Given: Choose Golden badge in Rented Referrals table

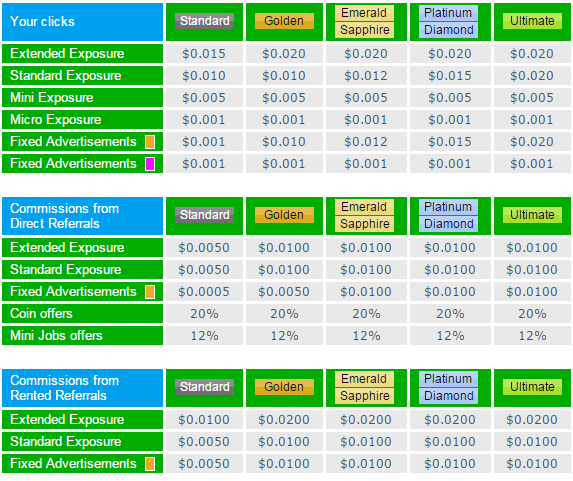Looking at the screenshot, I should pyautogui.click(x=284, y=387).
